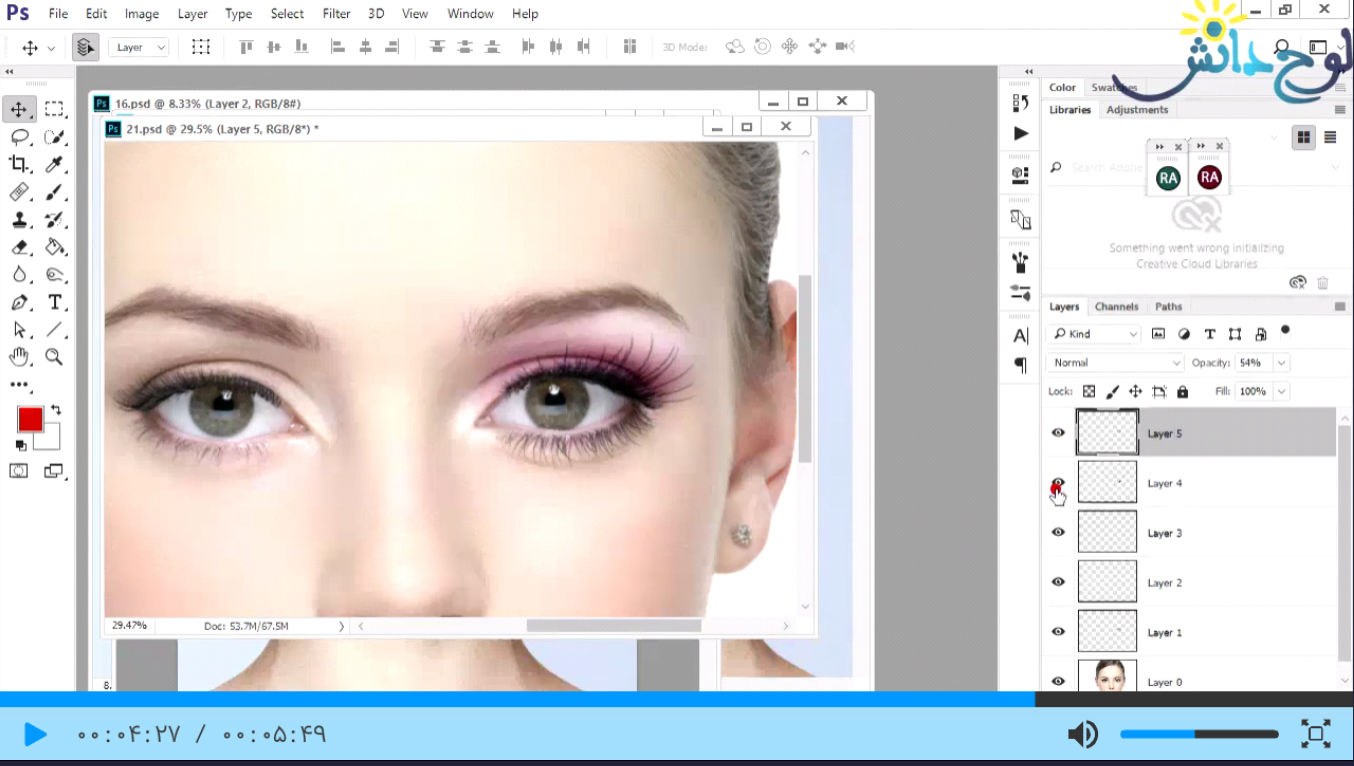The width and height of the screenshot is (1354, 766).
Task: Enter fullscreen video mode
Action: point(1316,734)
